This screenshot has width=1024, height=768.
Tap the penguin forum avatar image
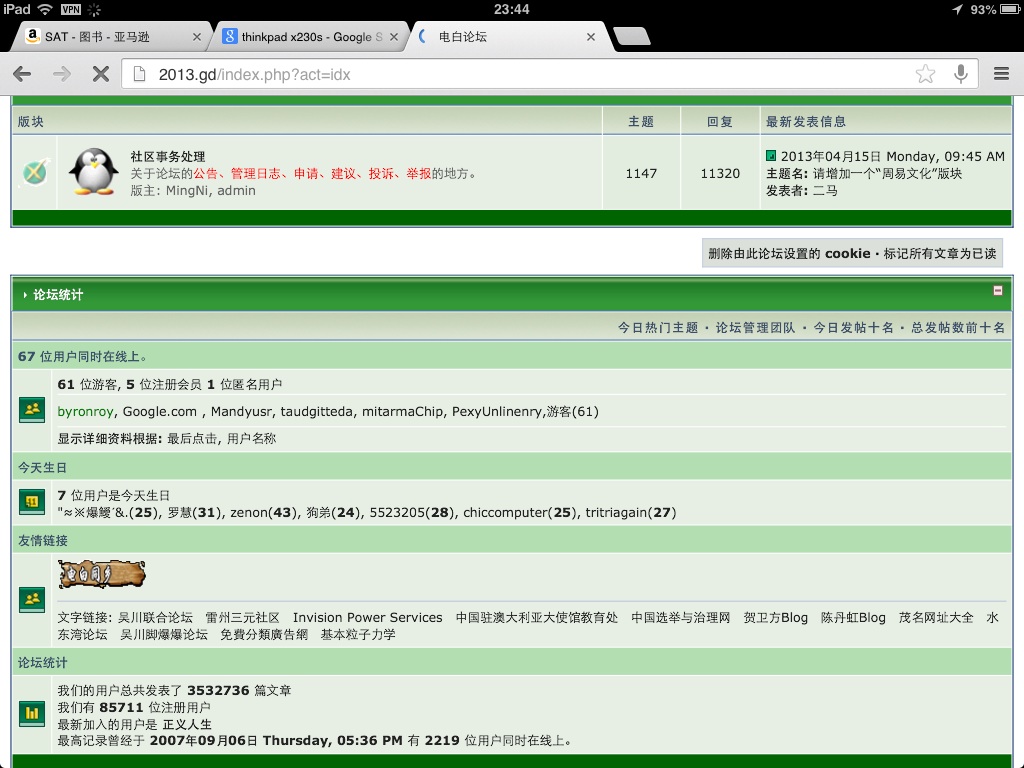pos(94,172)
